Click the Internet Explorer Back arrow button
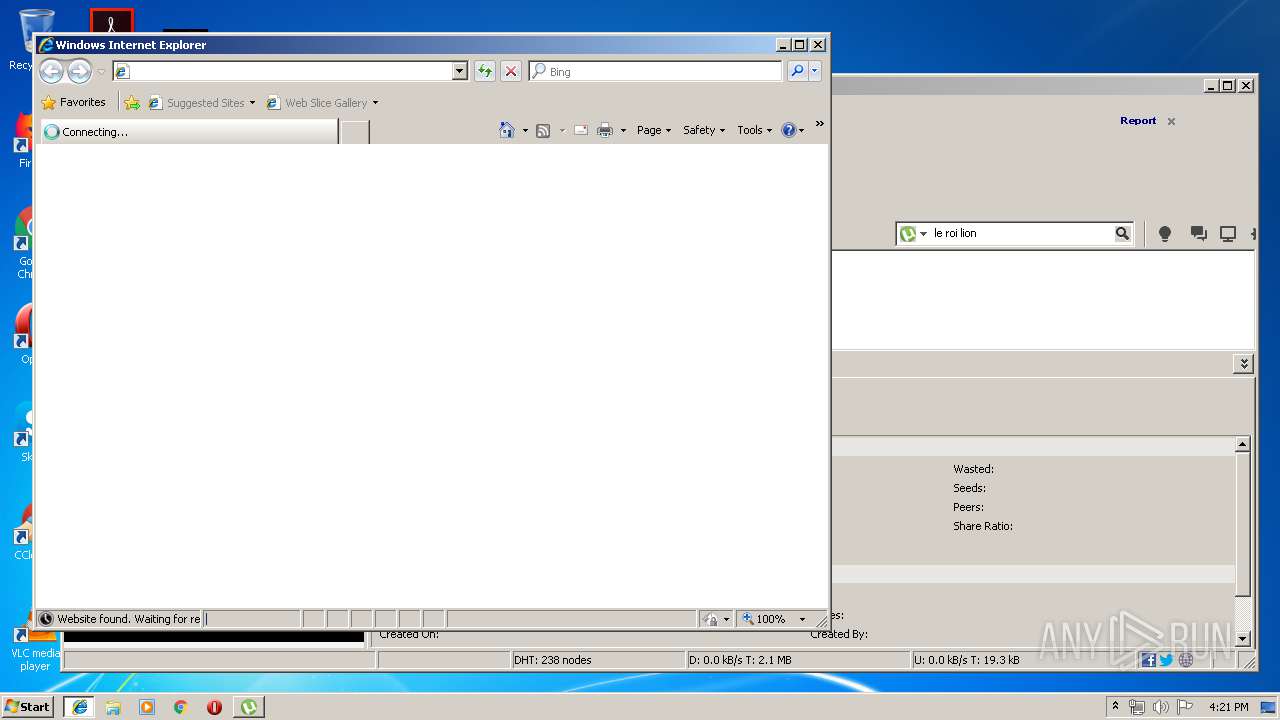The width and height of the screenshot is (1280, 720). pos(52,71)
